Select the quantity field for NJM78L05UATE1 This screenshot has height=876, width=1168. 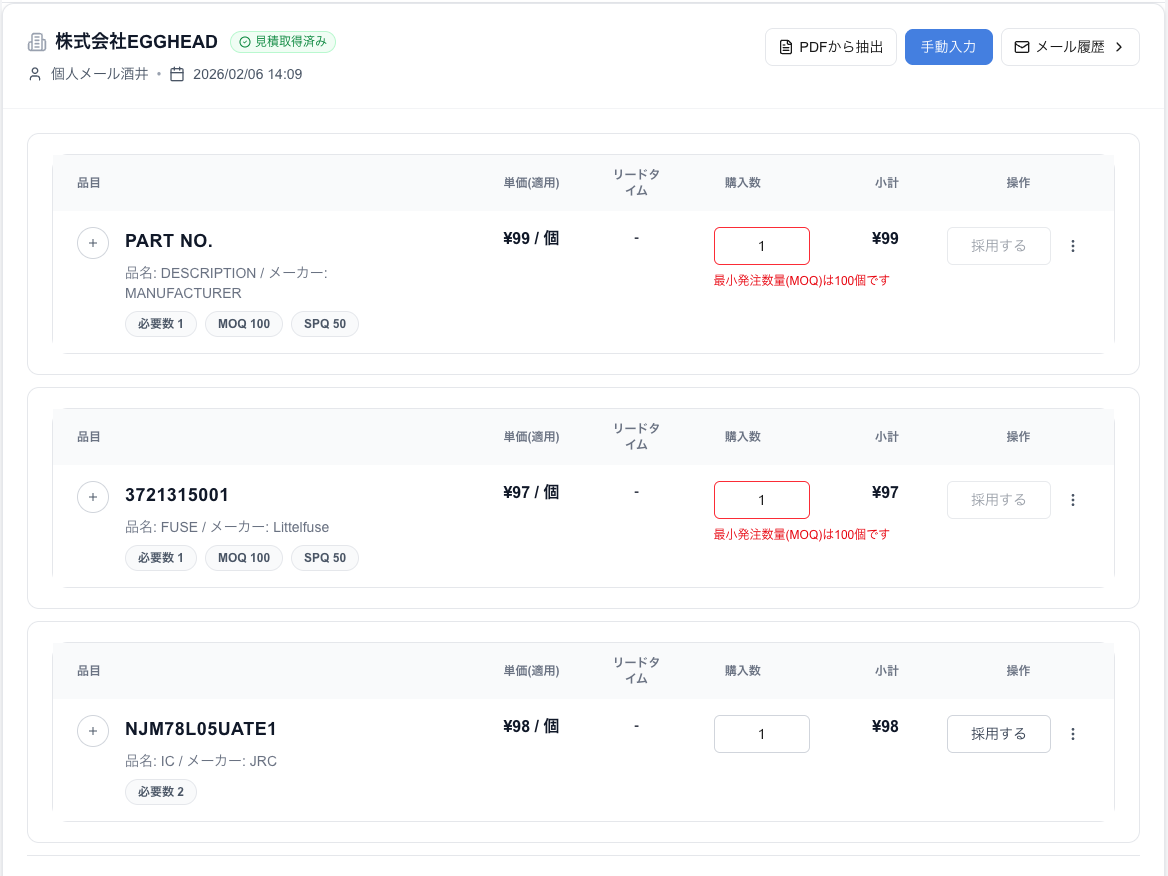click(x=761, y=734)
